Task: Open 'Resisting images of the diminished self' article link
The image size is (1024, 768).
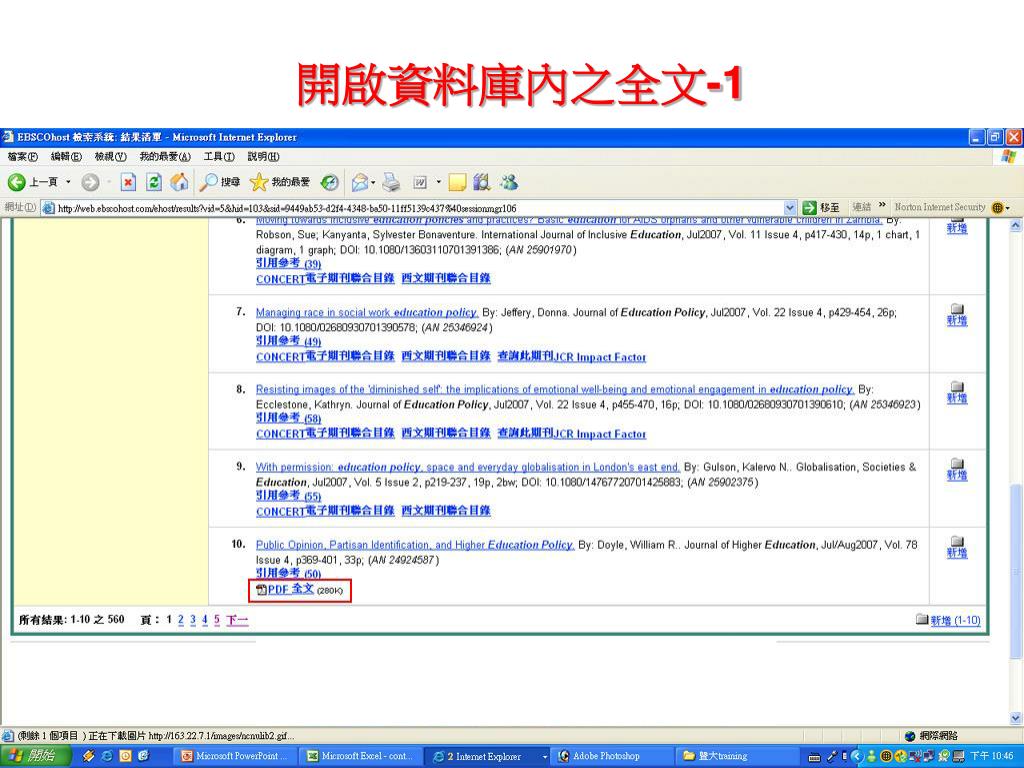Action: click(x=554, y=389)
